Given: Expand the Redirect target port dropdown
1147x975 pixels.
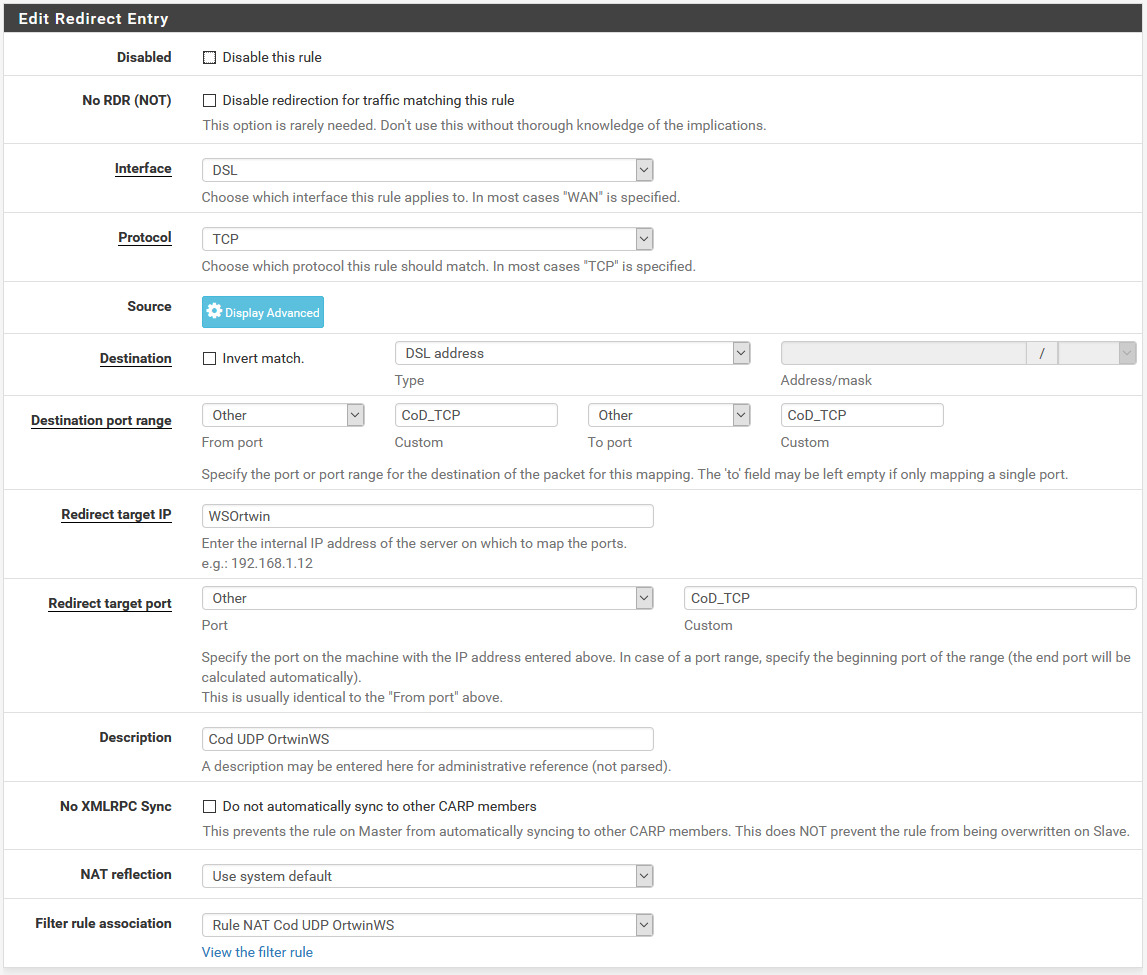Looking at the screenshot, I should (427, 598).
